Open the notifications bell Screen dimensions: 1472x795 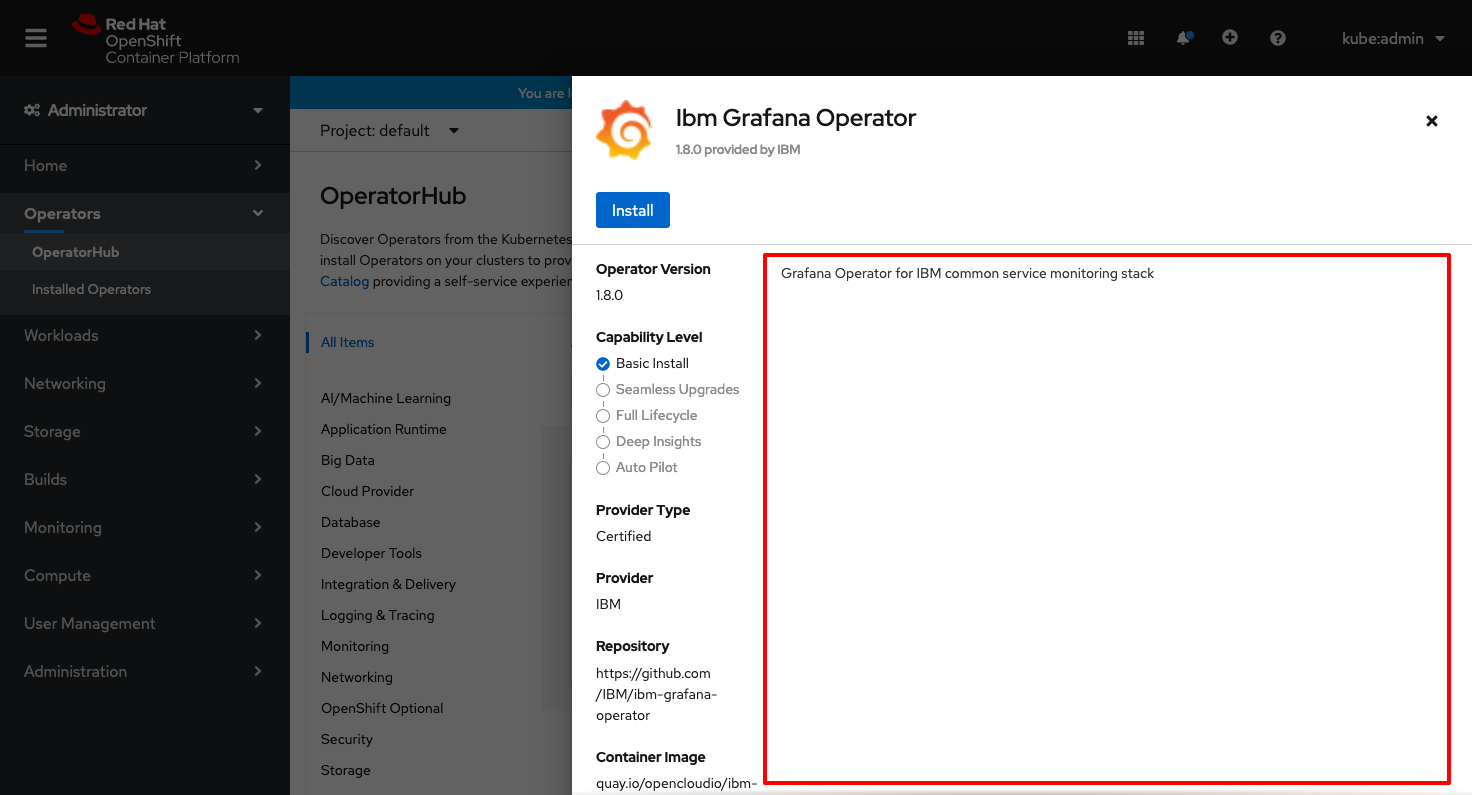coord(1183,38)
